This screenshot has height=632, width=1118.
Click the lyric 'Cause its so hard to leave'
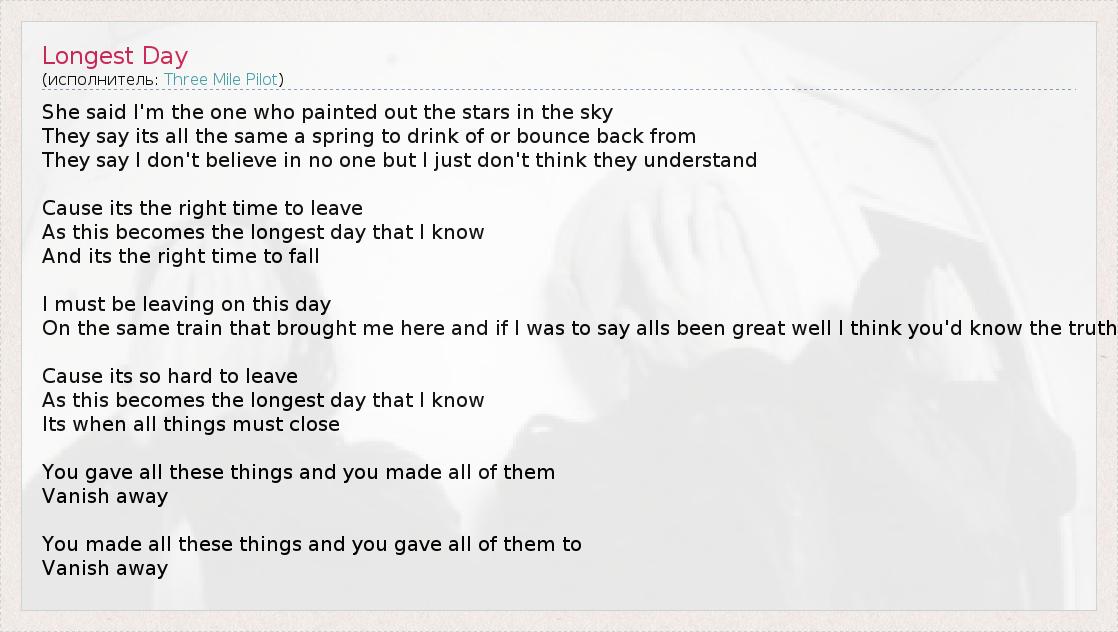pos(170,376)
